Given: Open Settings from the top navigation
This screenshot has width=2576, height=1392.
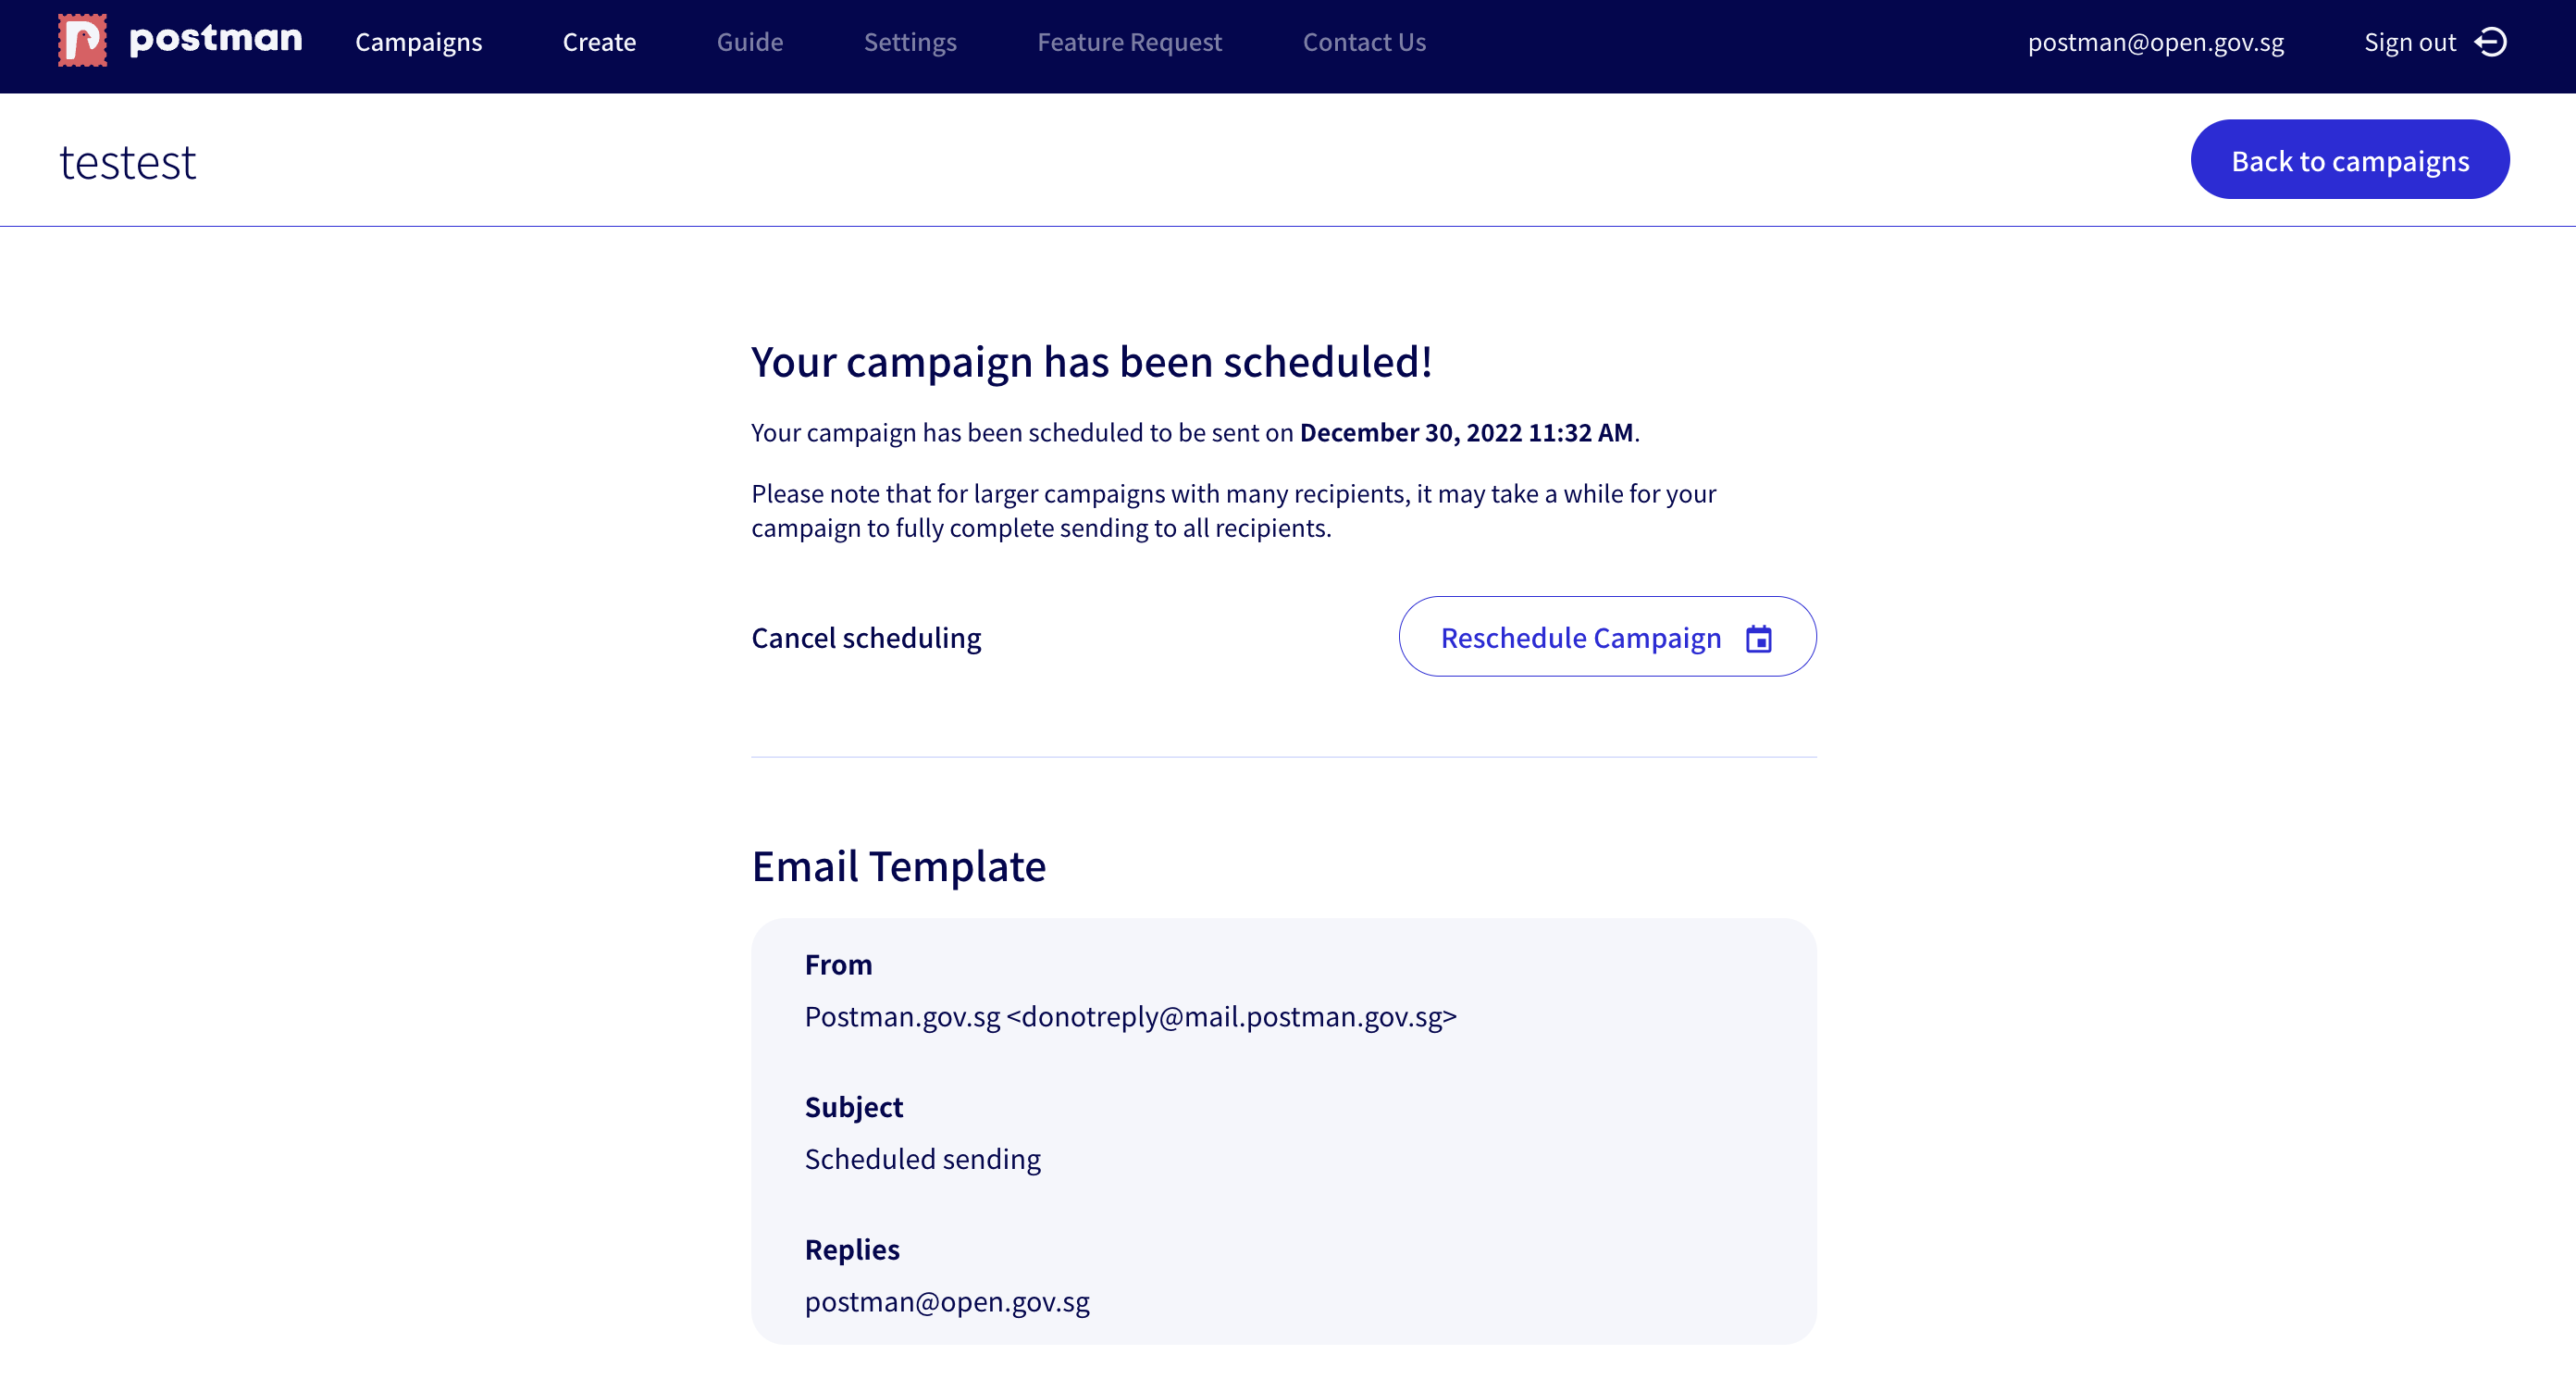Looking at the screenshot, I should click(910, 42).
